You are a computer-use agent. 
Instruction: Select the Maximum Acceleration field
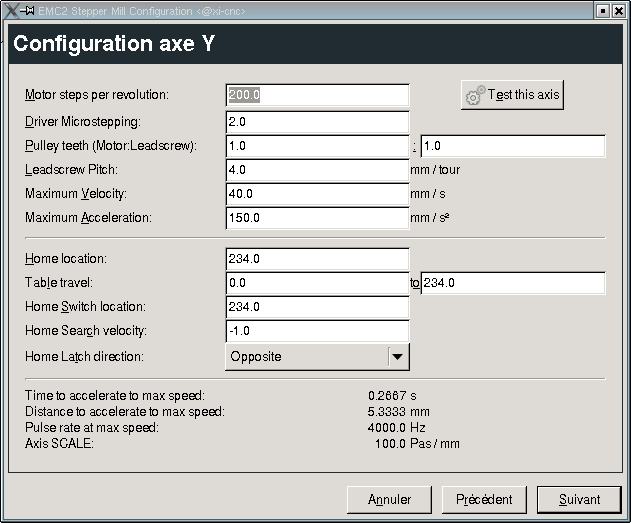click(x=318, y=218)
